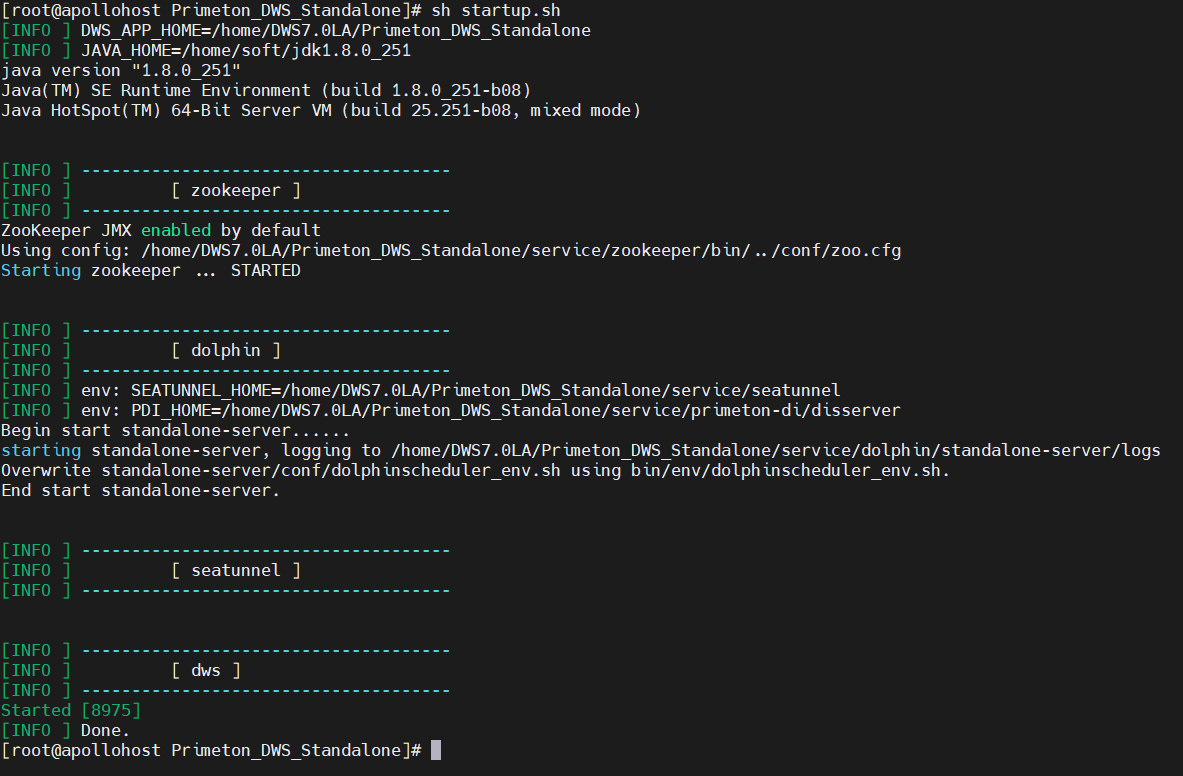The width and height of the screenshot is (1183, 776).
Task: Click the zoo.cfg config file path
Action: coord(520,250)
